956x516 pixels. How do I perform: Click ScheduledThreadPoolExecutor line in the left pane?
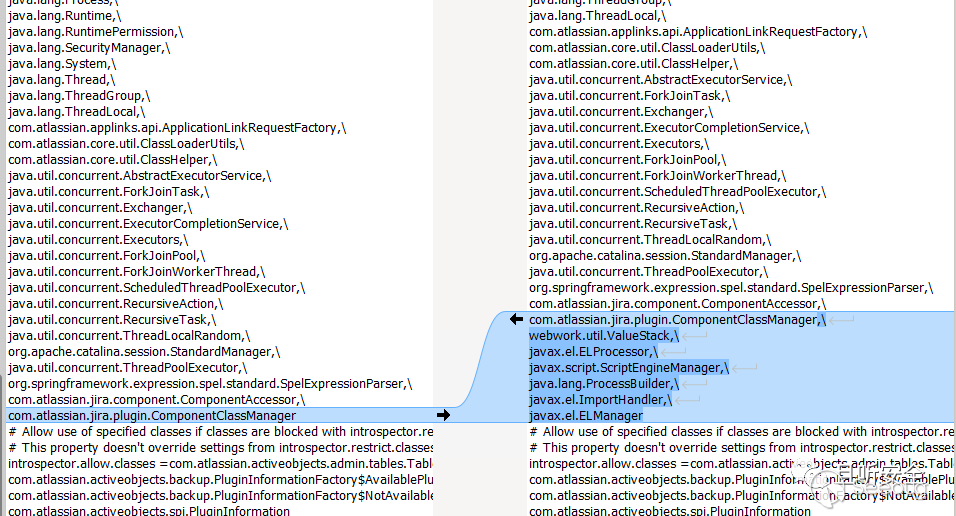click(157, 287)
